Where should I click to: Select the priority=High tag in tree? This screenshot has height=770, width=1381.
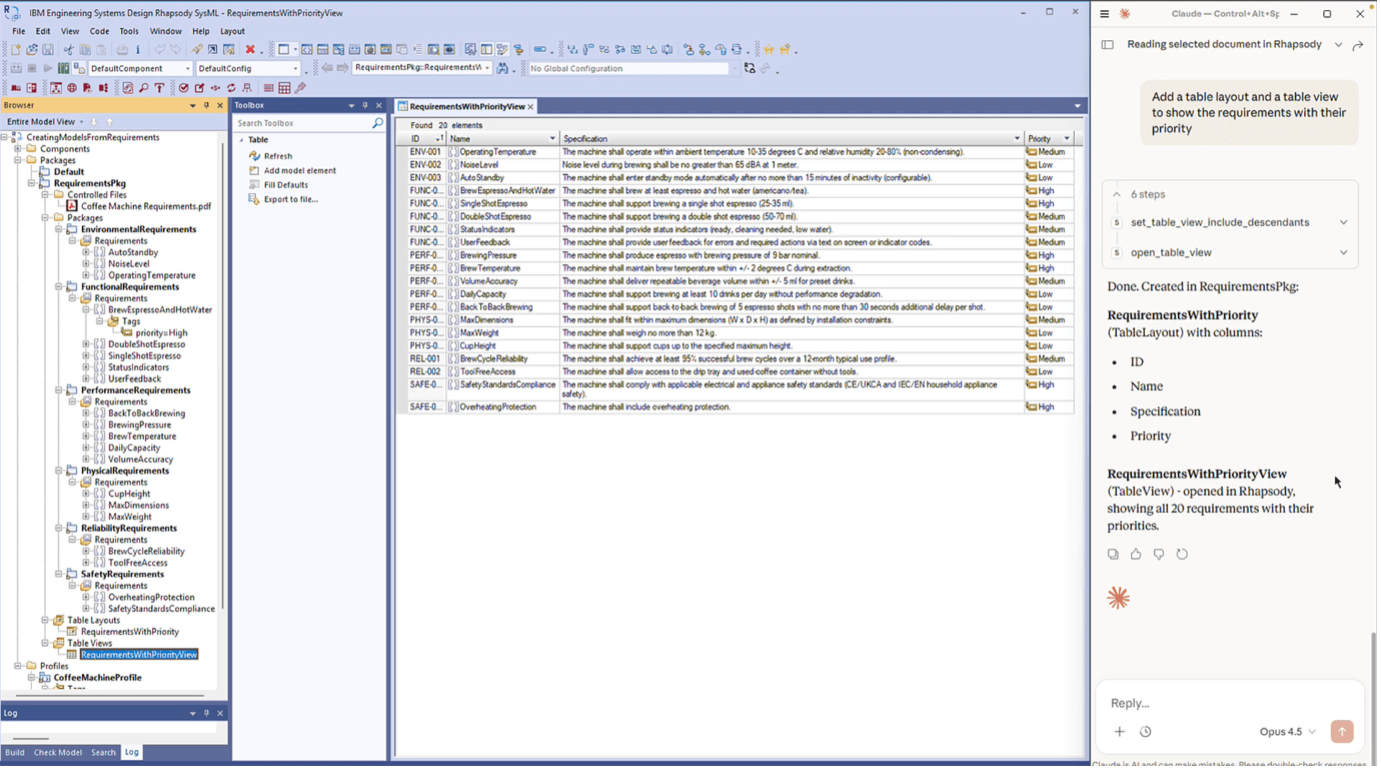click(x=161, y=333)
